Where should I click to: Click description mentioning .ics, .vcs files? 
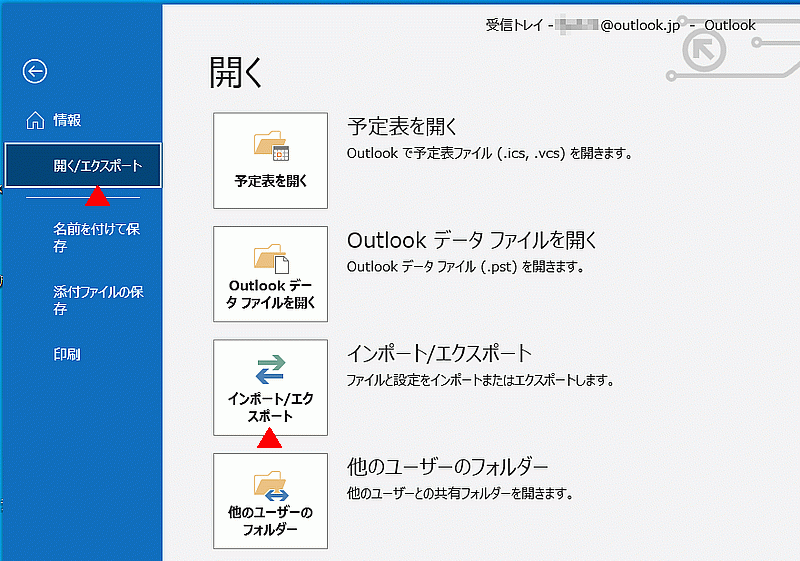coord(490,153)
